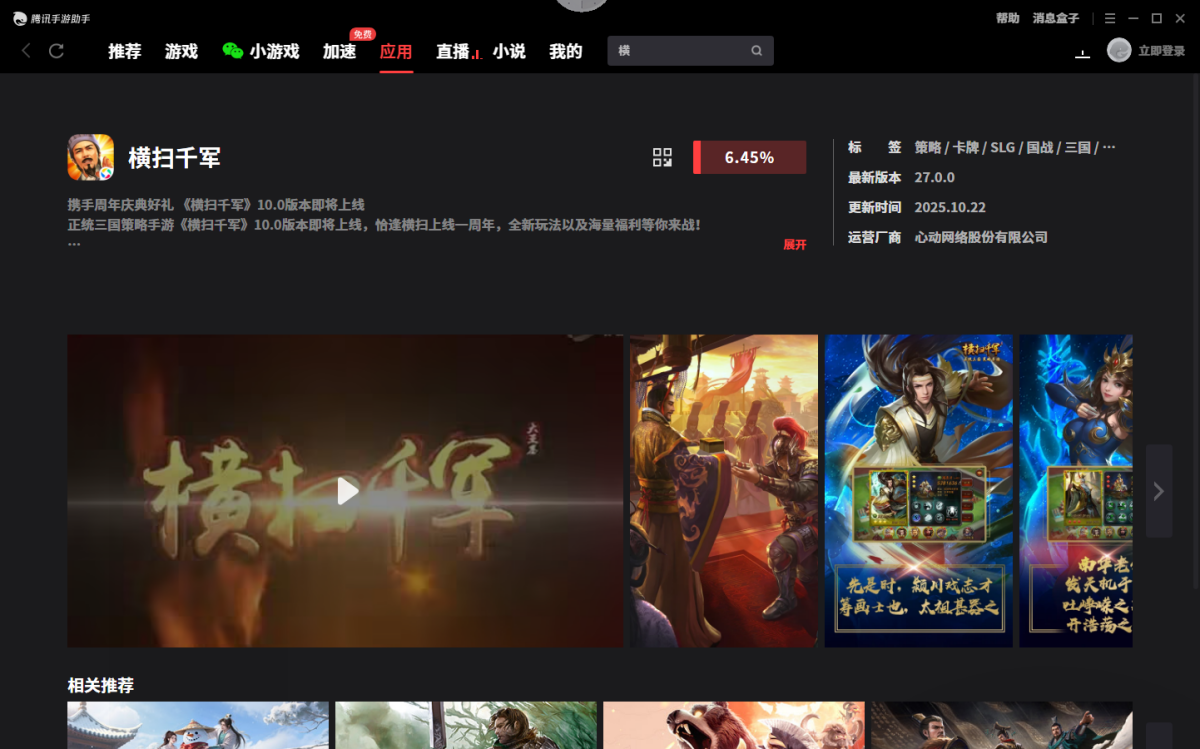Expand the game description with 展开

(x=794, y=245)
